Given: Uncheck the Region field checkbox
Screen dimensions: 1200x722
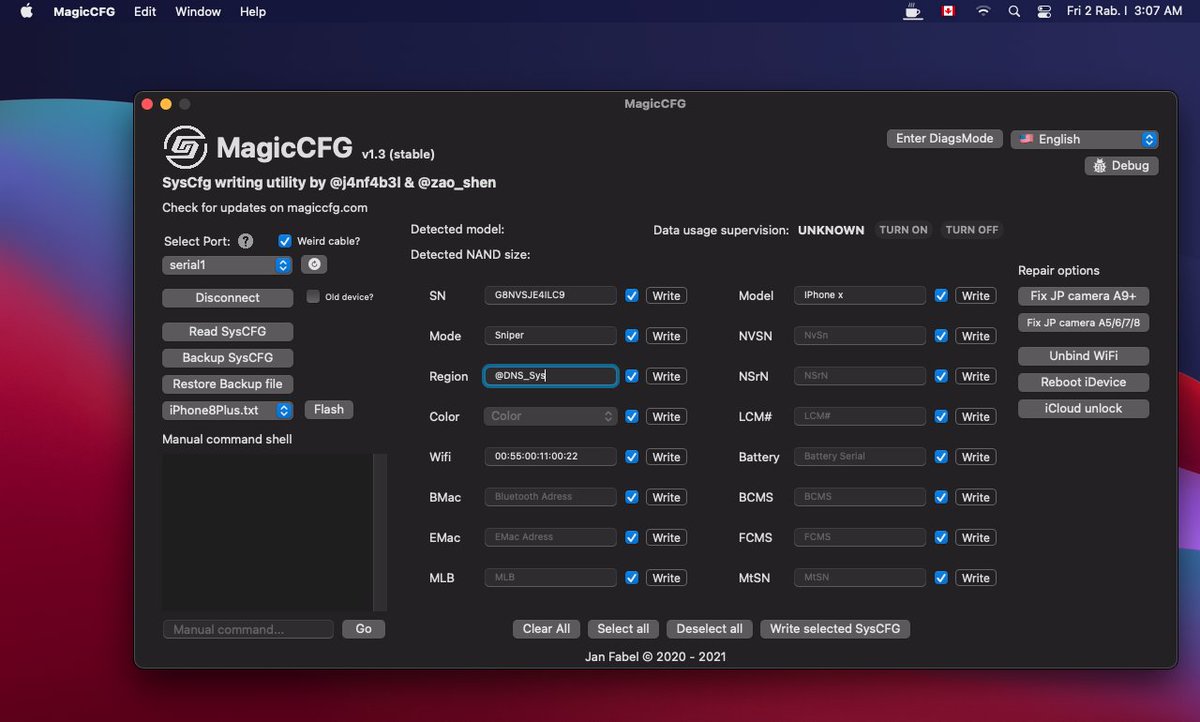Looking at the screenshot, I should (x=632, y=376).
